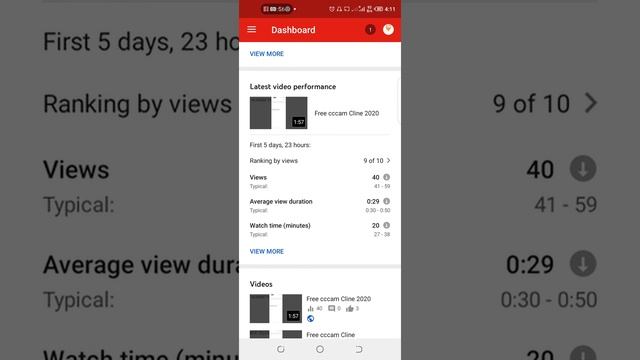Open 'Free cccam Cline 2020' thumbnail in Videos list
This screenshot has height=360, width=640.
click(276, 309)
